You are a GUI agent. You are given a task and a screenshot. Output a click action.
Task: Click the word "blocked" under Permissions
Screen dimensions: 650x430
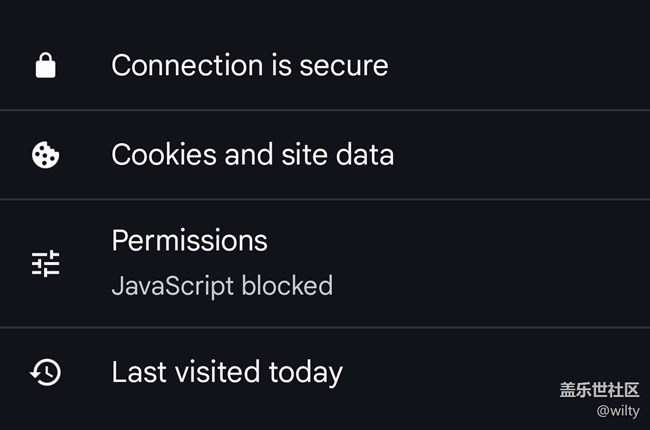pos(287,285)
